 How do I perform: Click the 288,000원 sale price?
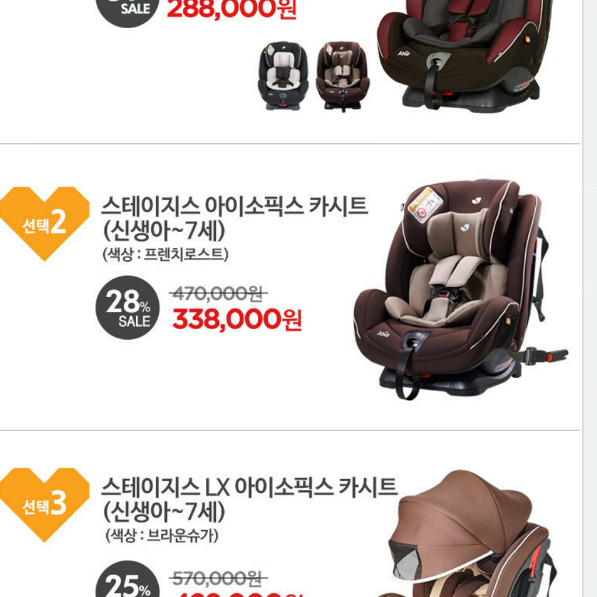231,10
